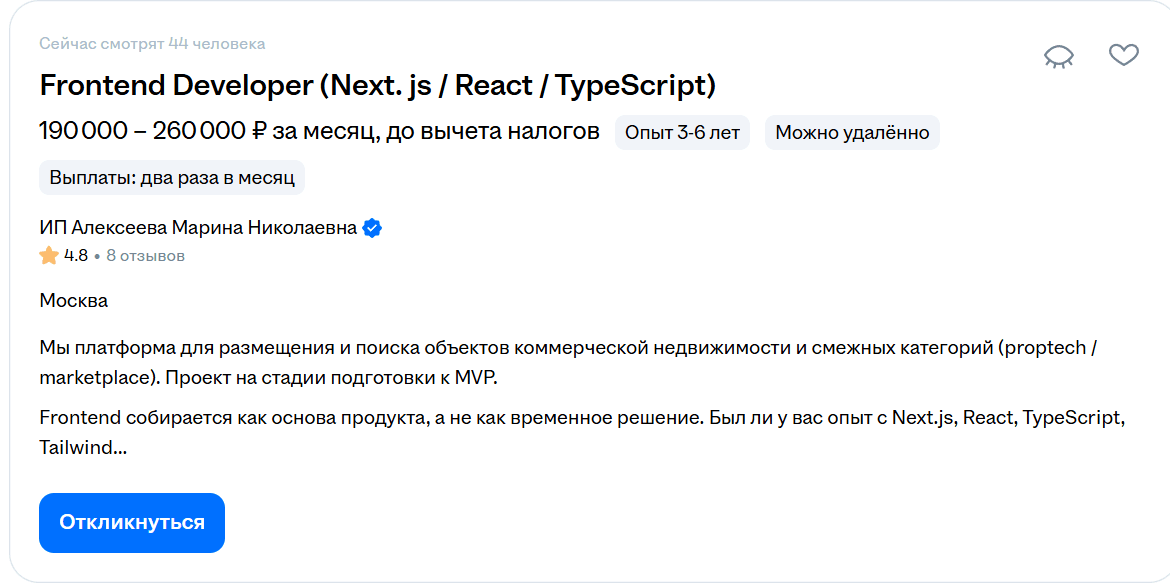
Task: Tap the star beside the 4.8 rating
Action: pos(46,256)
